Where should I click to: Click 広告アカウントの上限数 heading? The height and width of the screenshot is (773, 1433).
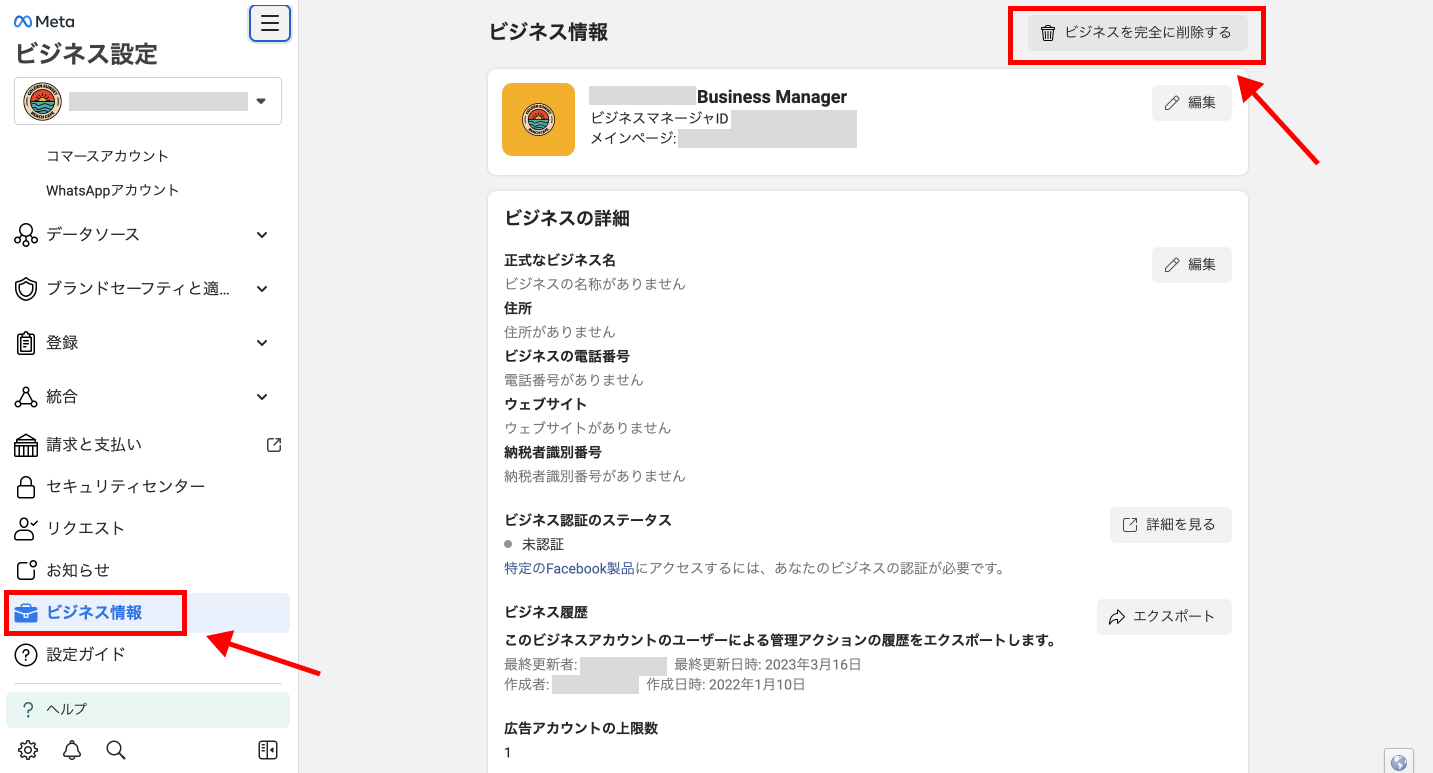click(x=581, y=728)
